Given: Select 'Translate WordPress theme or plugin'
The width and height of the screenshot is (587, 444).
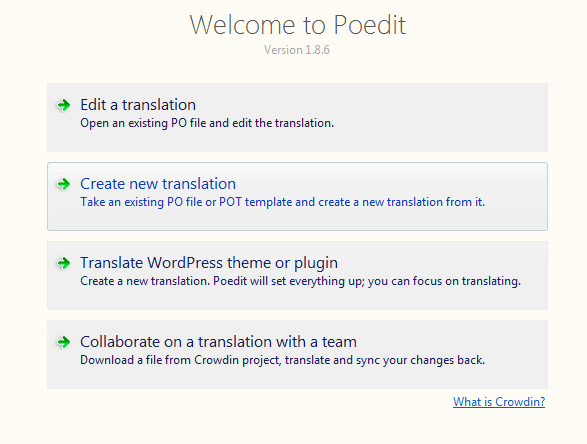Looking at the screenshot, I should coord(209,263).
